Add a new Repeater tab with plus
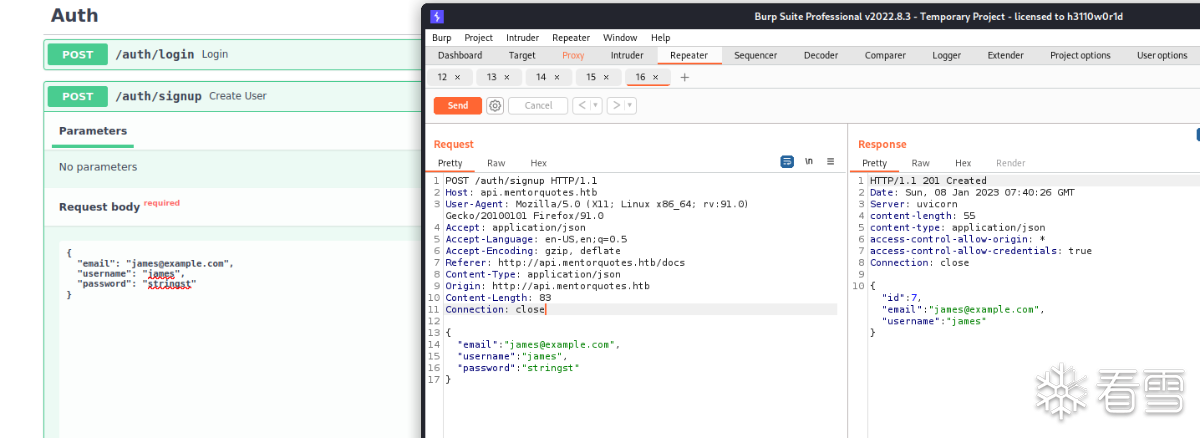Image resolution: width=1200 pixels, height=438 pixels. [x=685, y=77]
